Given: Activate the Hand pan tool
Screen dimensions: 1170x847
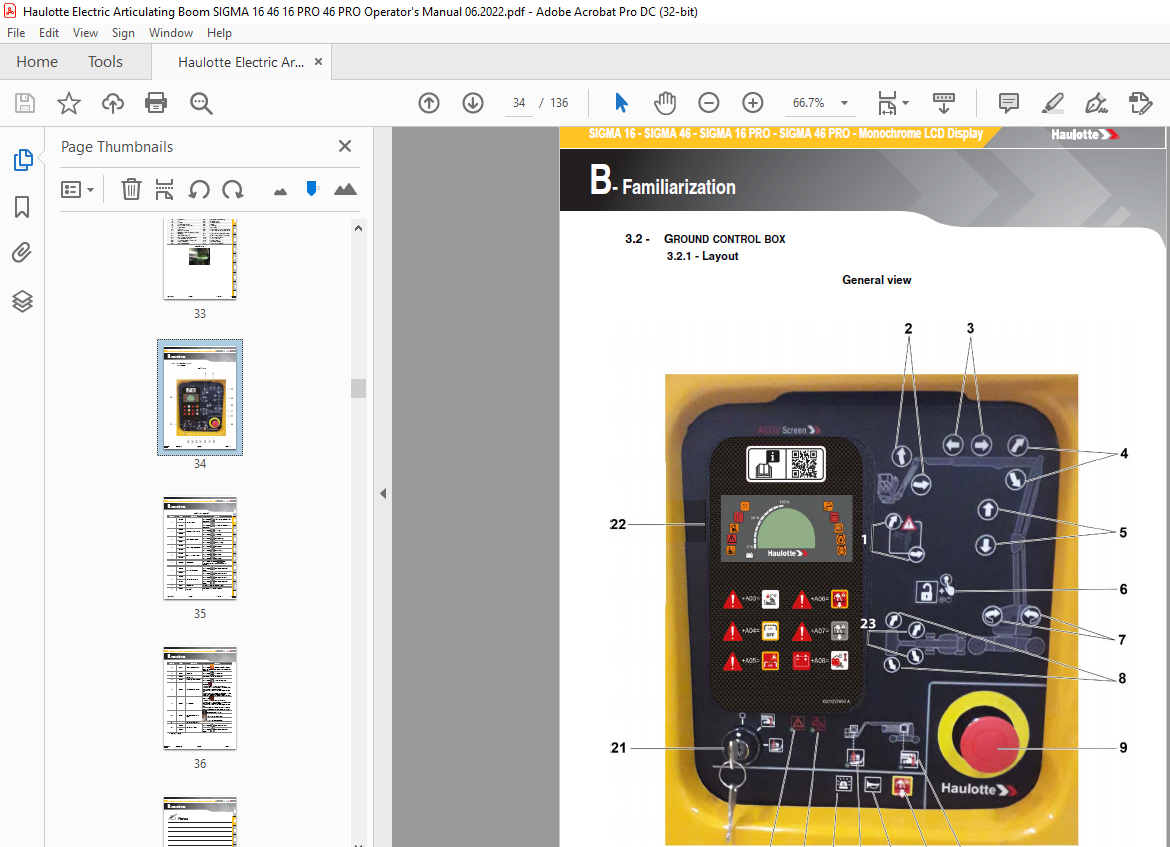Looking at the screenshot, I should point(664,103).
